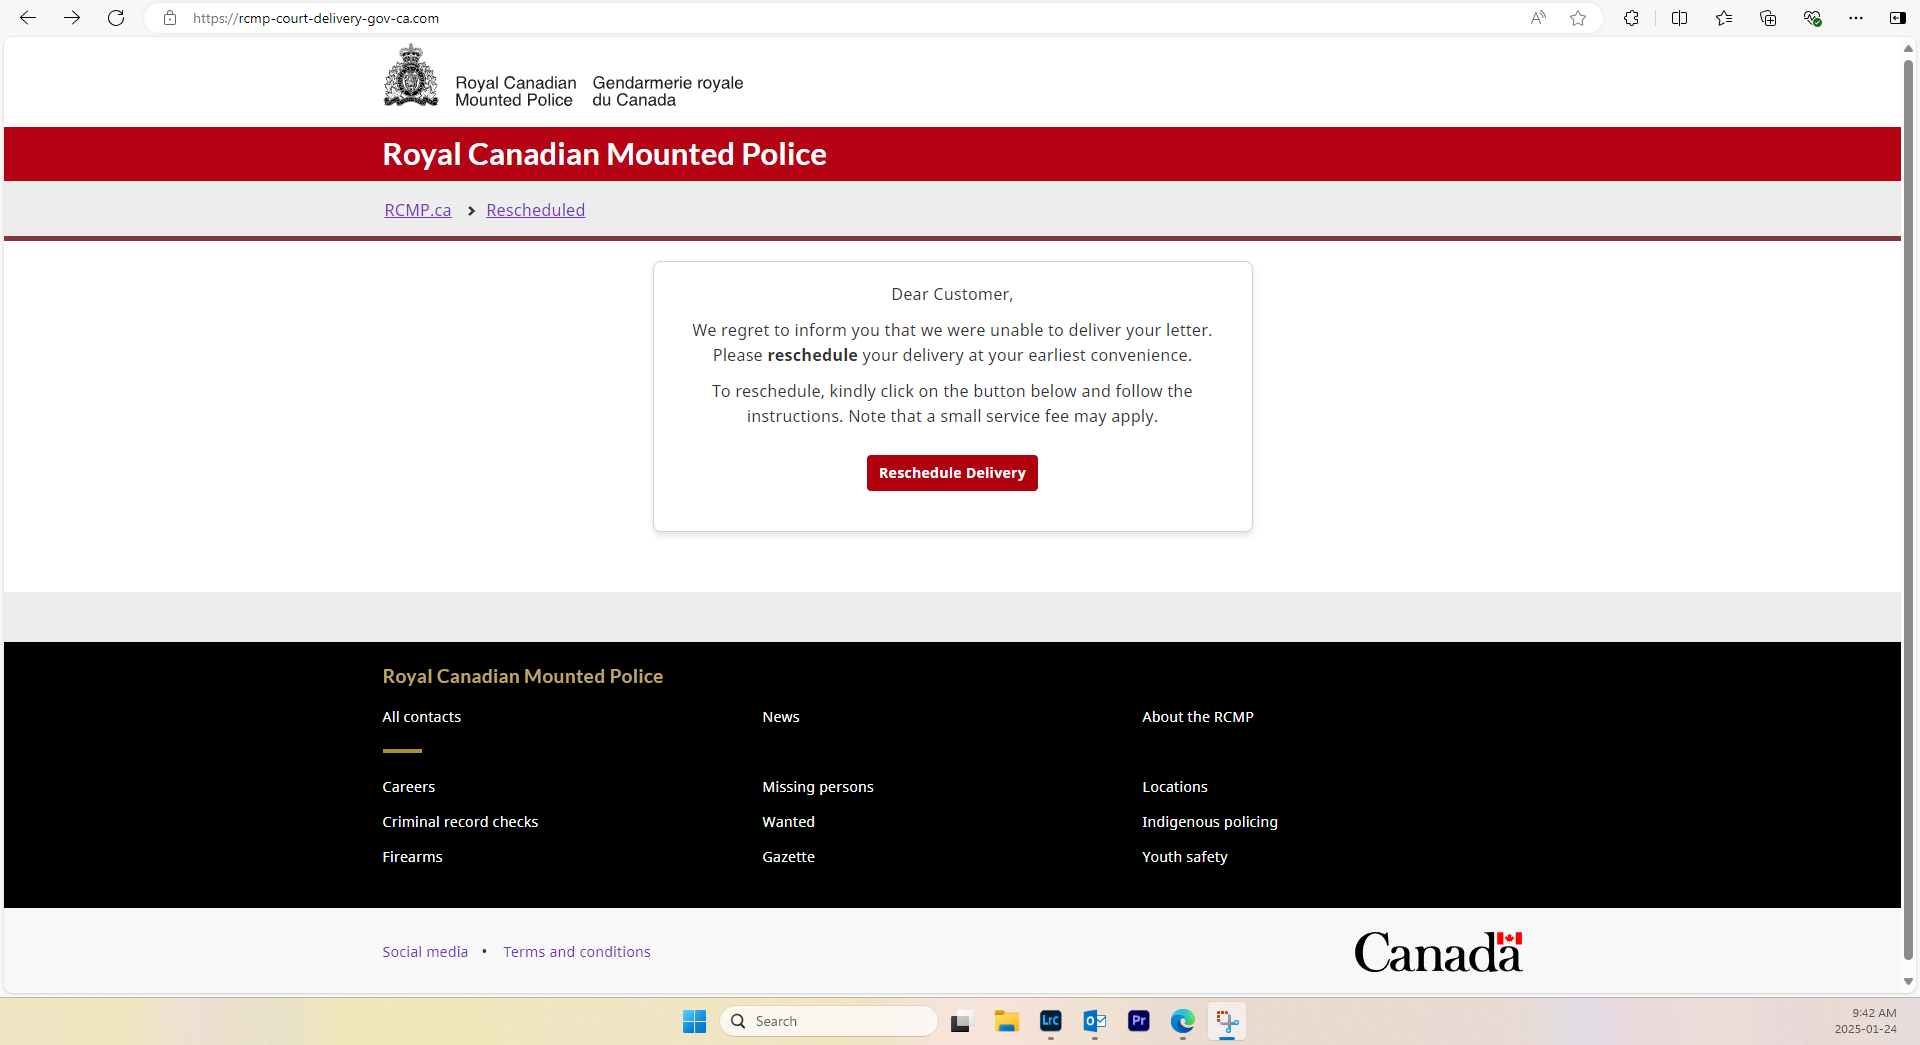Open the Social media link

pos(425,952)
